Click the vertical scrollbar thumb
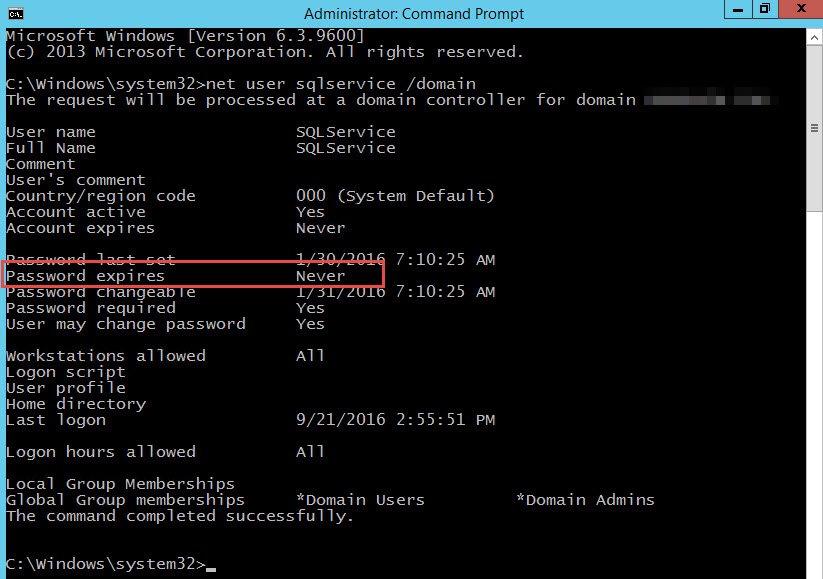The image size is (823, 579). (814, 129)
